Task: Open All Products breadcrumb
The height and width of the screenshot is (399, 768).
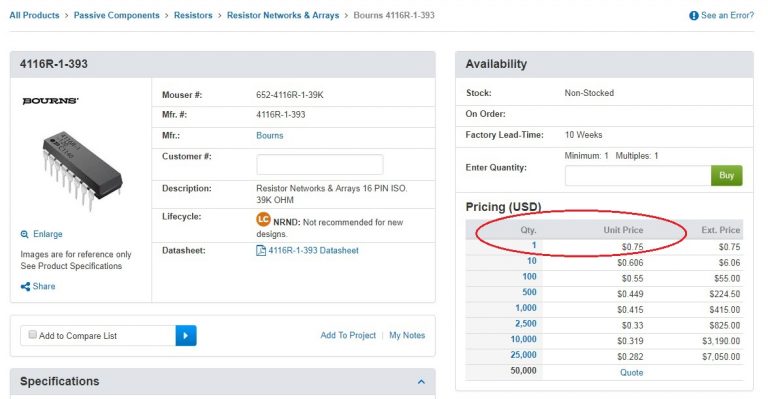Action: pyautogui.click(x=34, y=15)
